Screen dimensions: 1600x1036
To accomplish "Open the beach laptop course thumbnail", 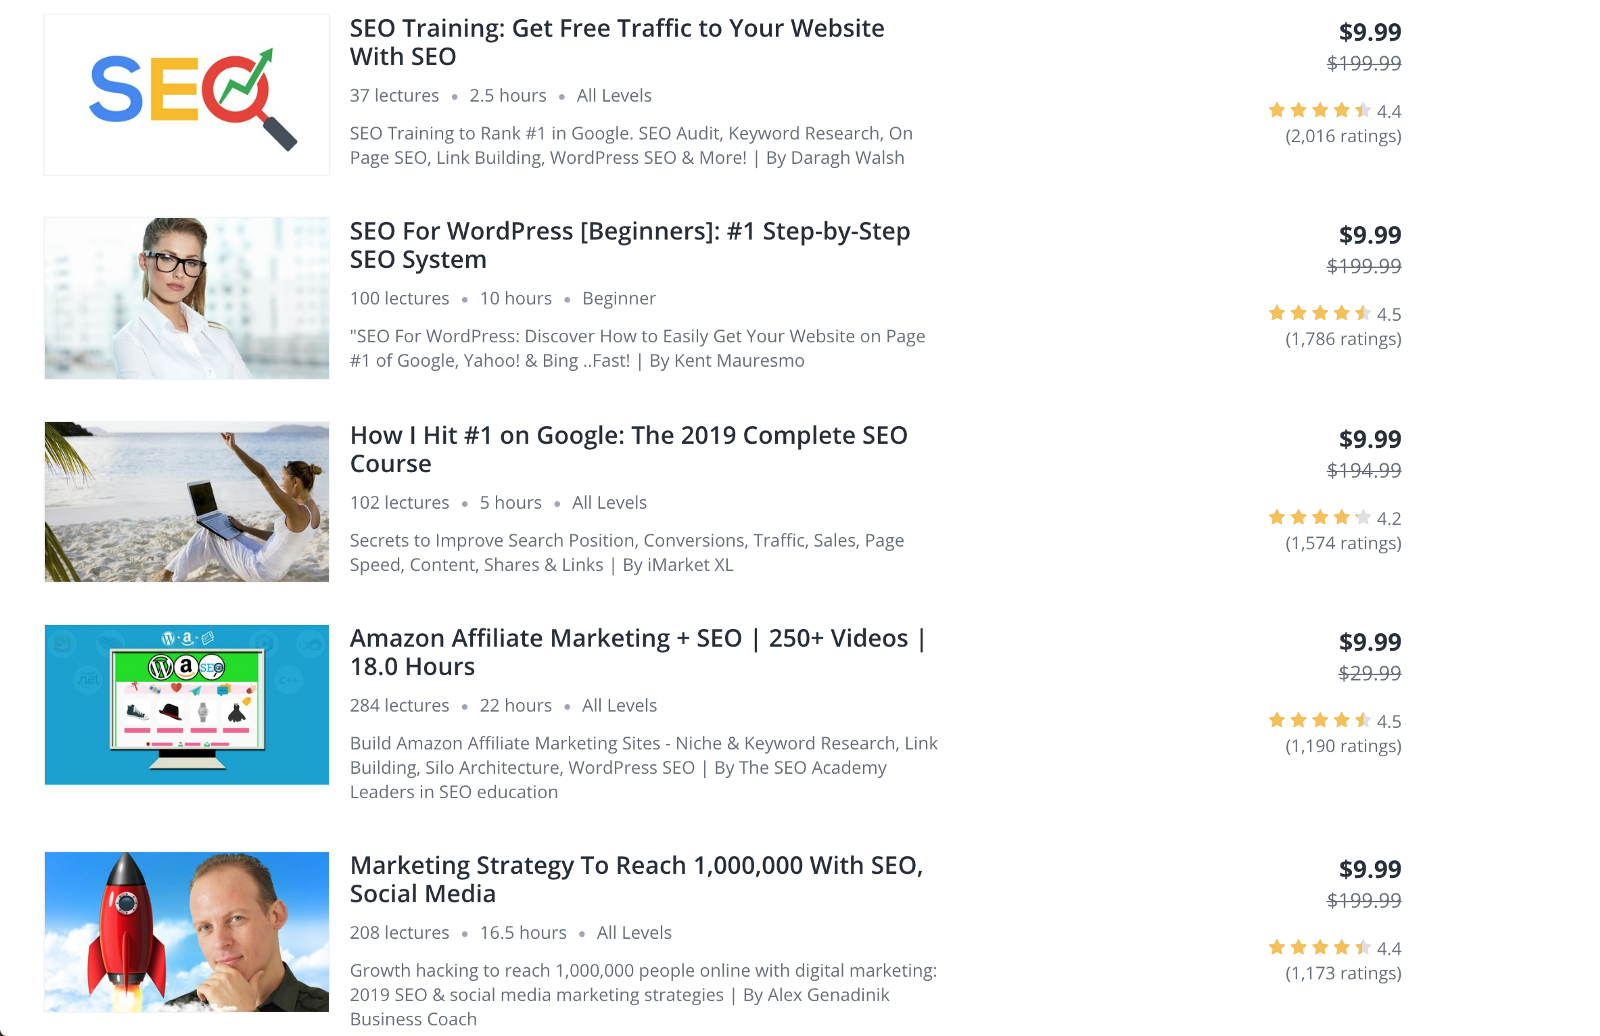I will click(x=187, y=501).
